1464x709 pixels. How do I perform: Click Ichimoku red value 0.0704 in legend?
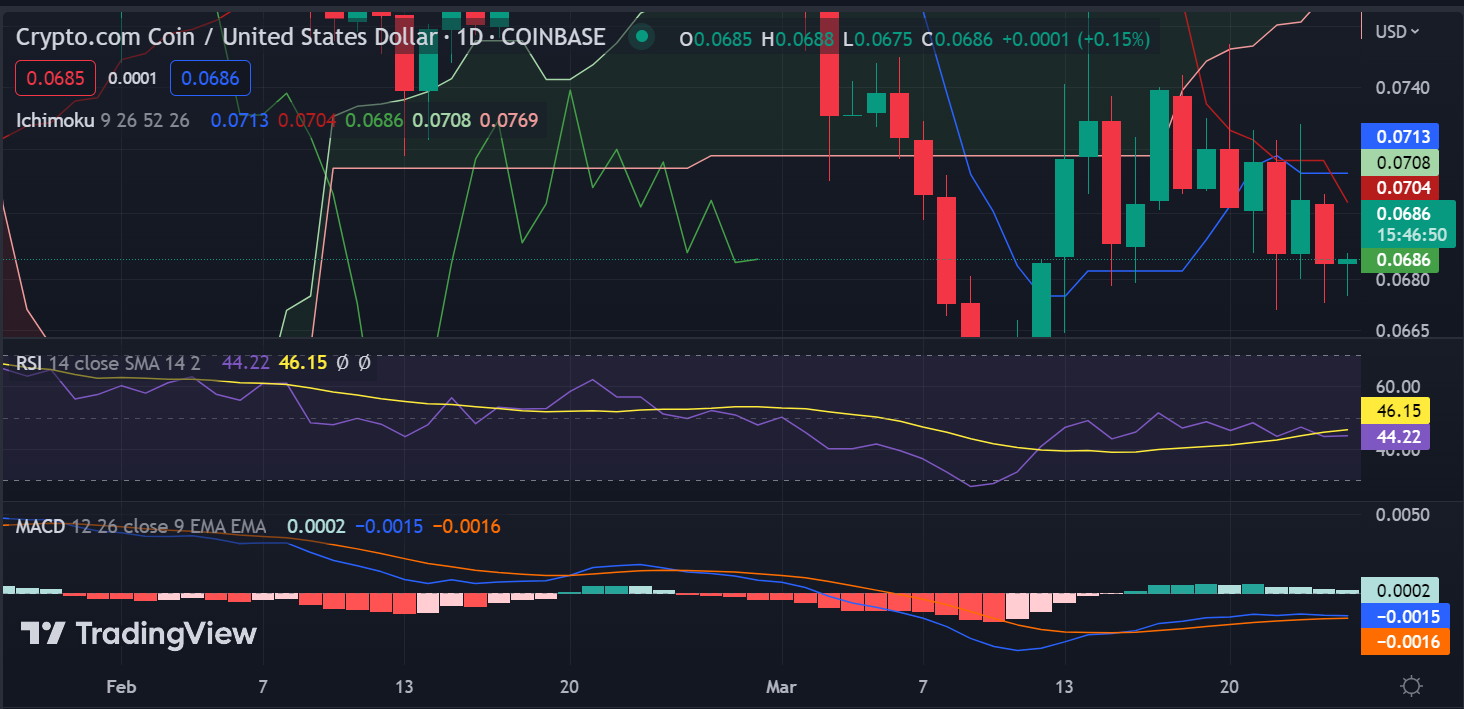click(307, 120)
